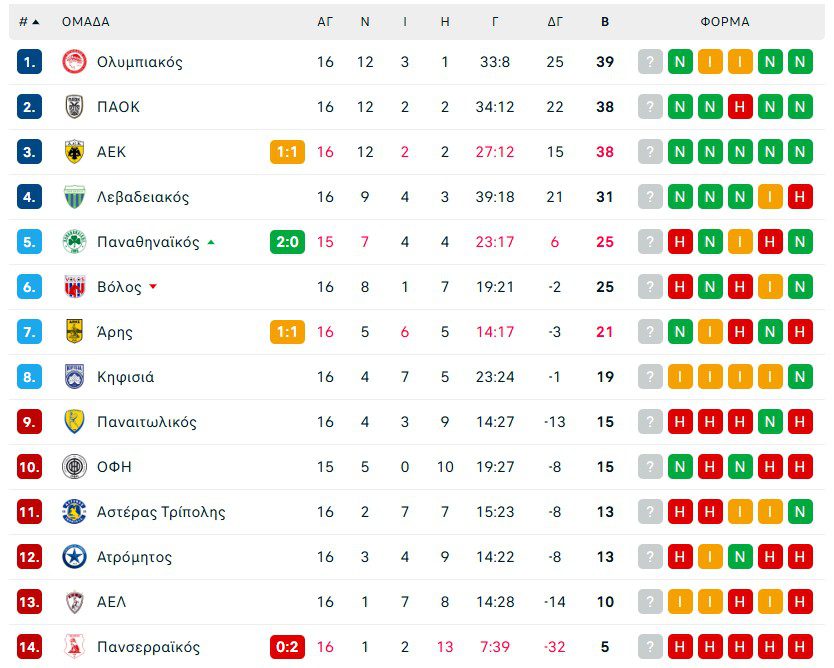Sort table by the # rank column
Image resolution: width=834 pixels, height=668 pixels.
tap(29, 21)
